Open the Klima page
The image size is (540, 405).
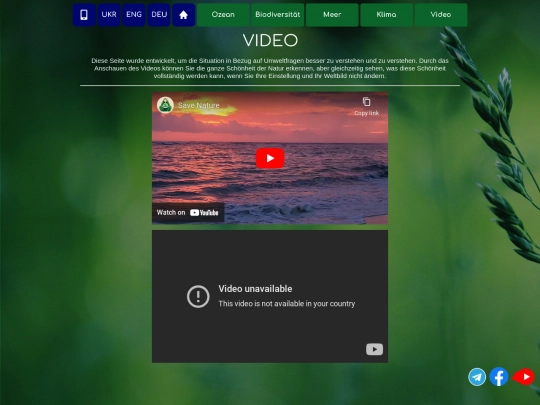[386, 15]
